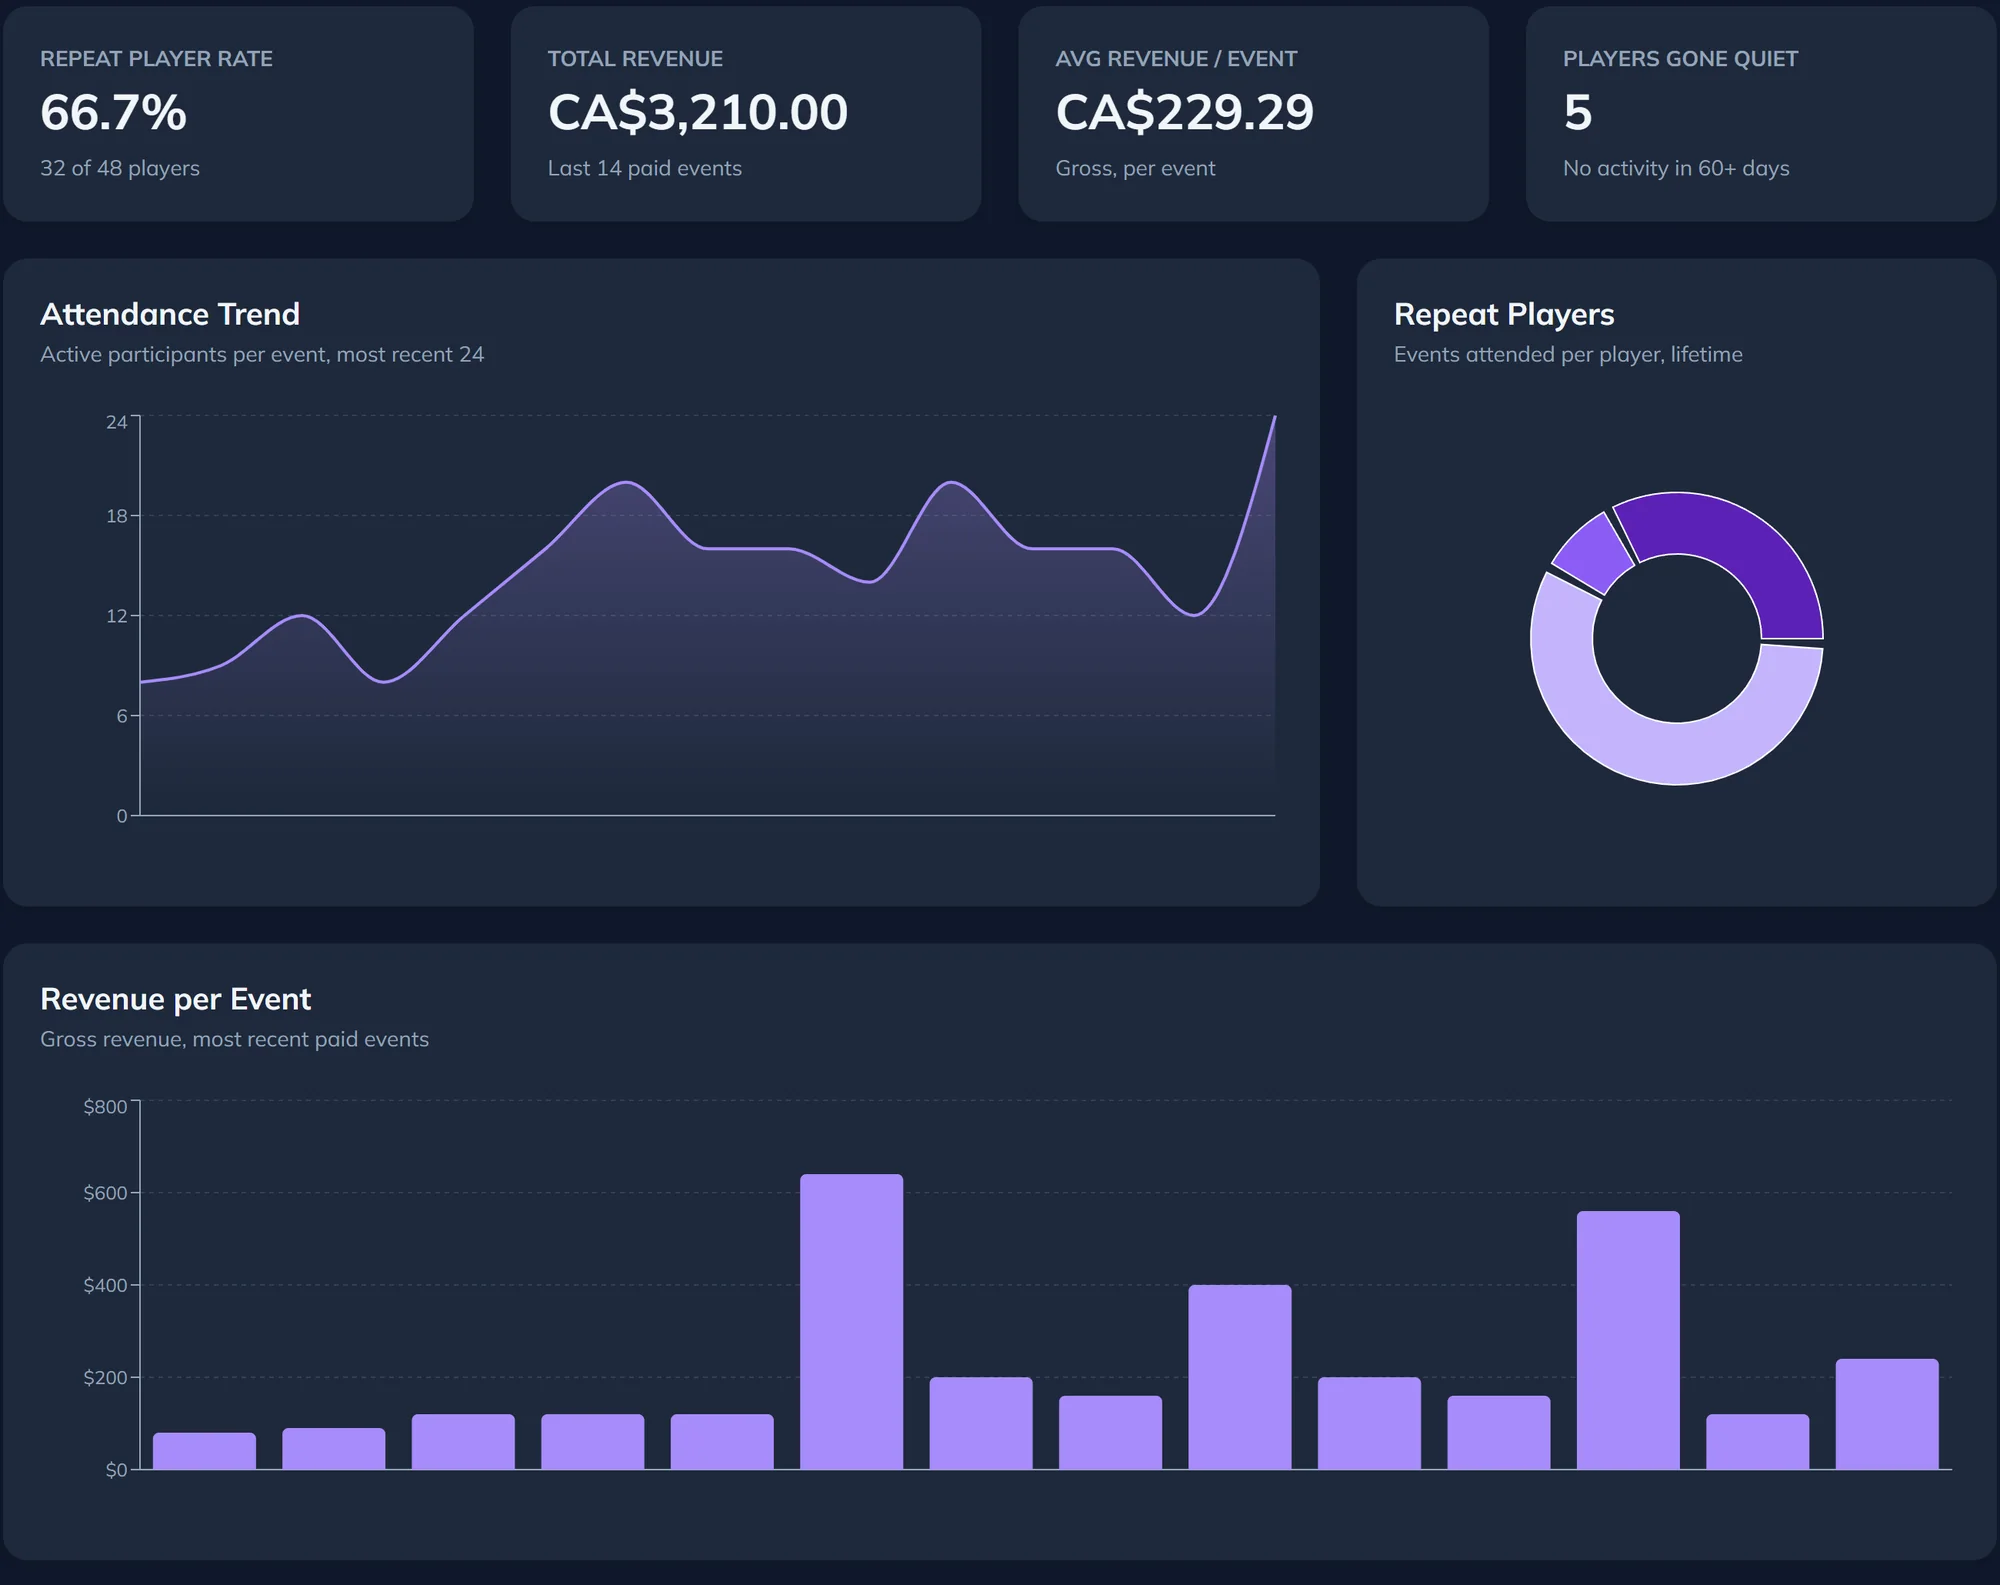Select the second-tallest revenue bar

[1628, 1340]
